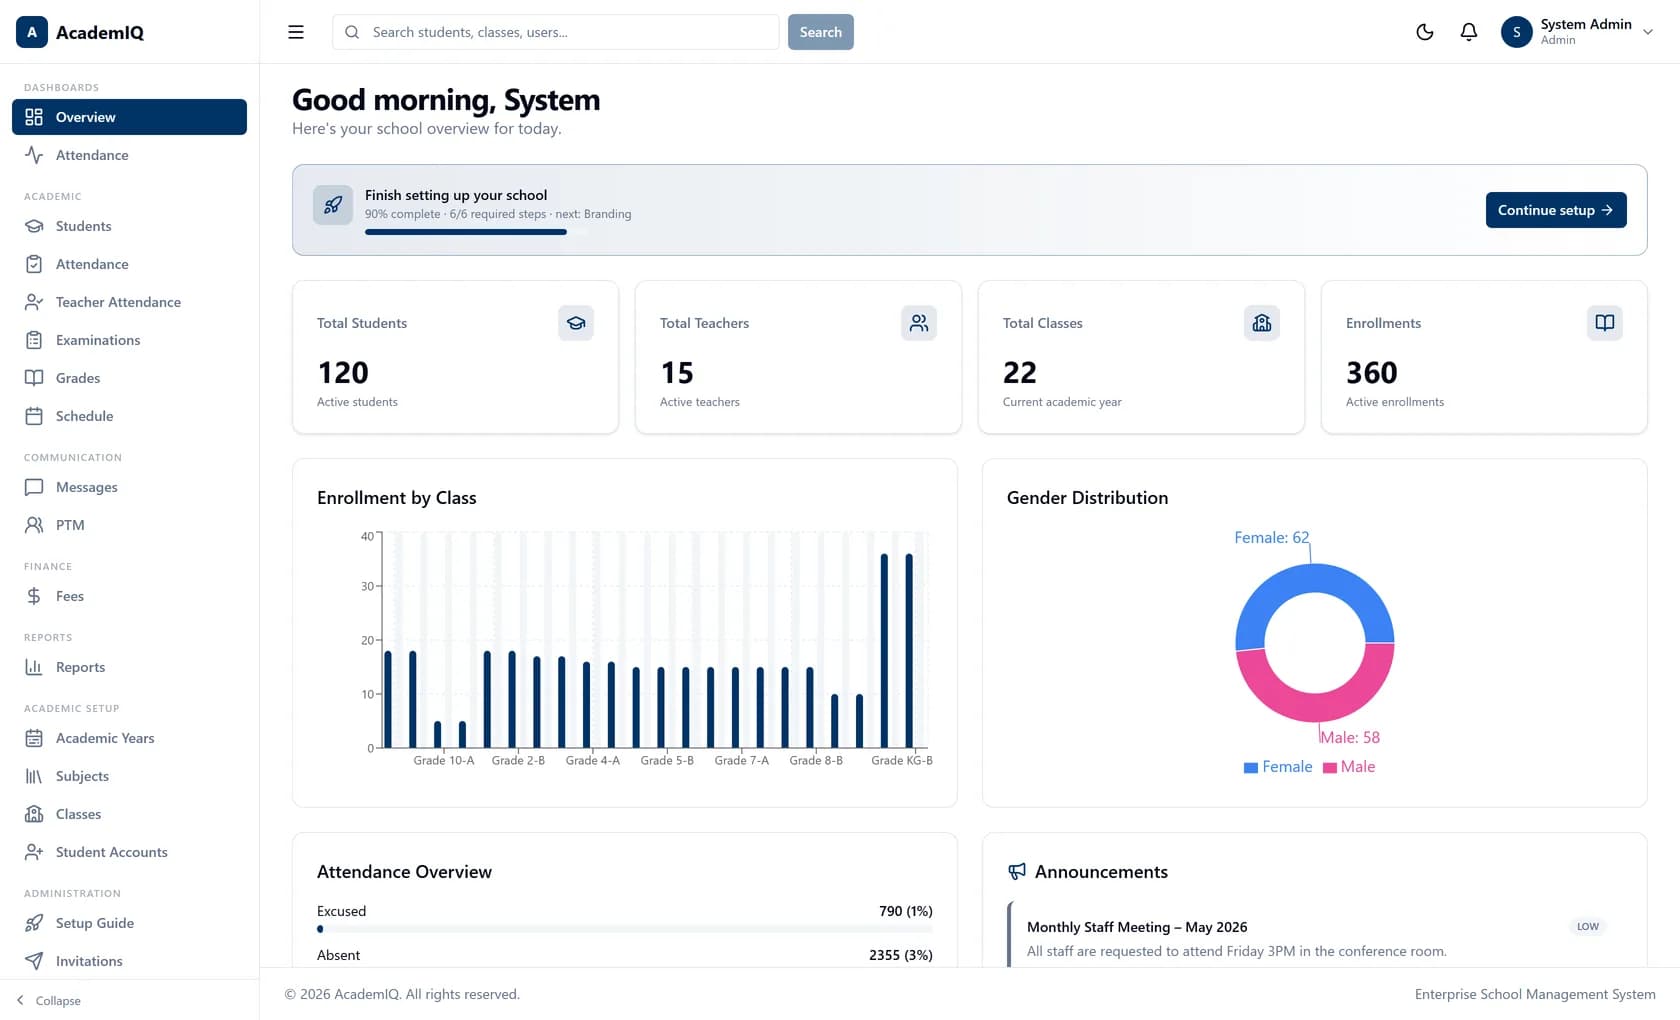1680x1020 pixels.
Task: Click the tall Grade KG-B bar
Action: click(x=909, y=651)
